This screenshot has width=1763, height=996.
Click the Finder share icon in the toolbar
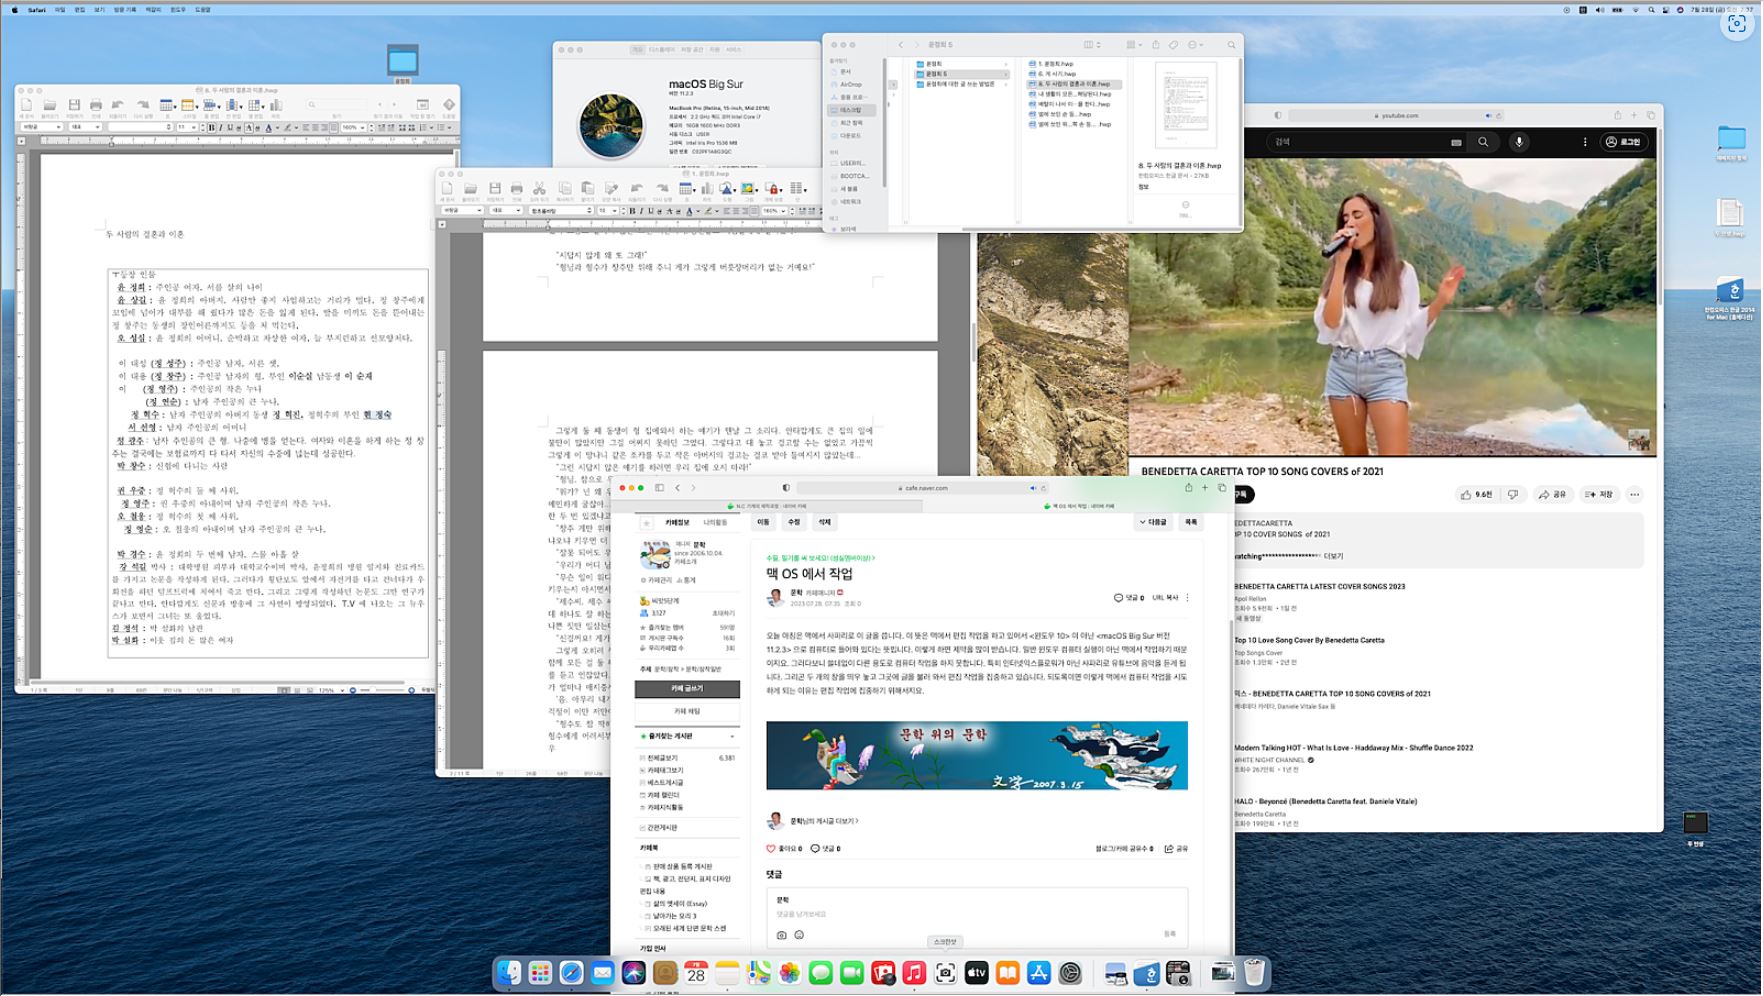1155,45
